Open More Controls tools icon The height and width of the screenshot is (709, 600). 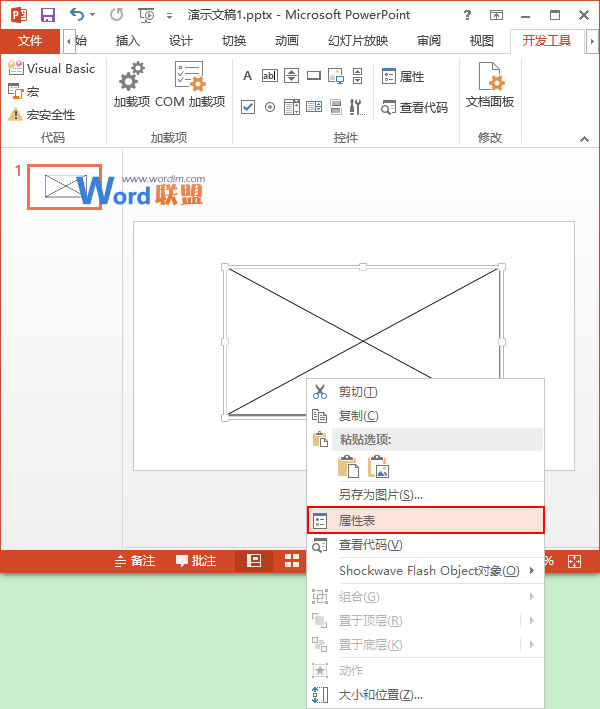[x=357, y=107]
